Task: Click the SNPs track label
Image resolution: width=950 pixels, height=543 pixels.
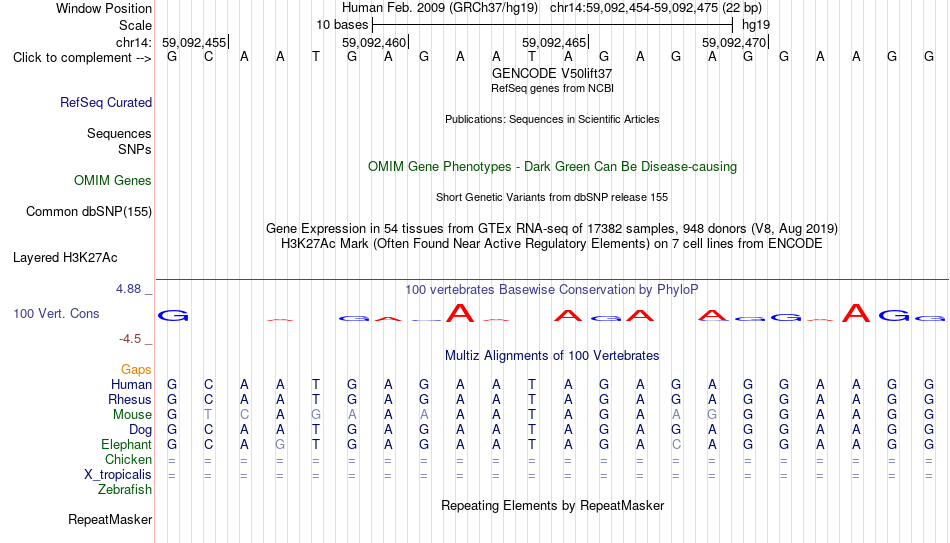Action: pyautogui.click(x=135, y=149)
